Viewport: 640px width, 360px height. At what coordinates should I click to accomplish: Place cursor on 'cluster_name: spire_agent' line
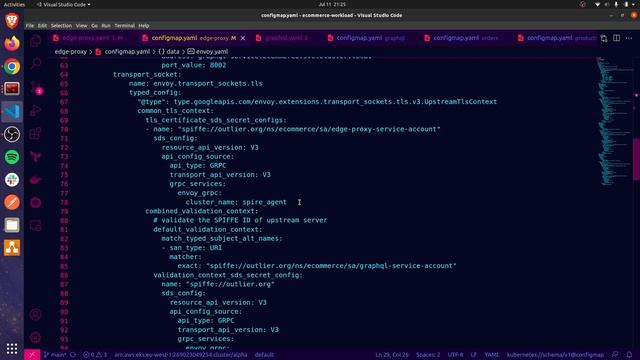point(236,202)
